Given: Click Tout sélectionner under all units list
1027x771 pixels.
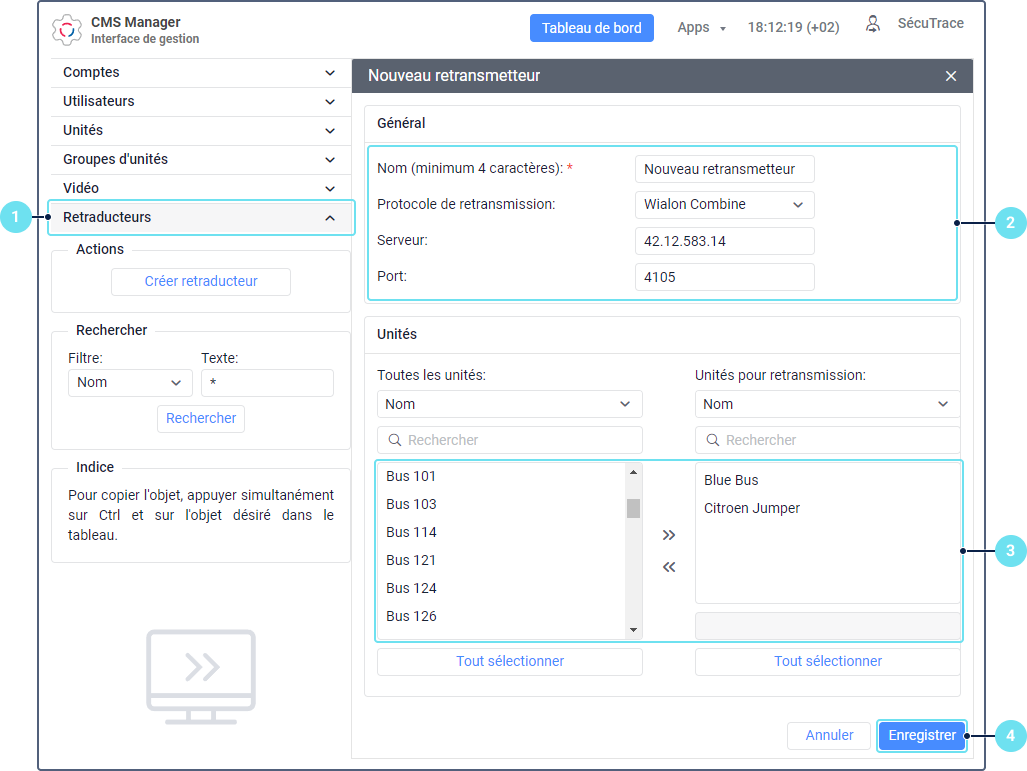Looking at the screenshot, I should point(510,662).
